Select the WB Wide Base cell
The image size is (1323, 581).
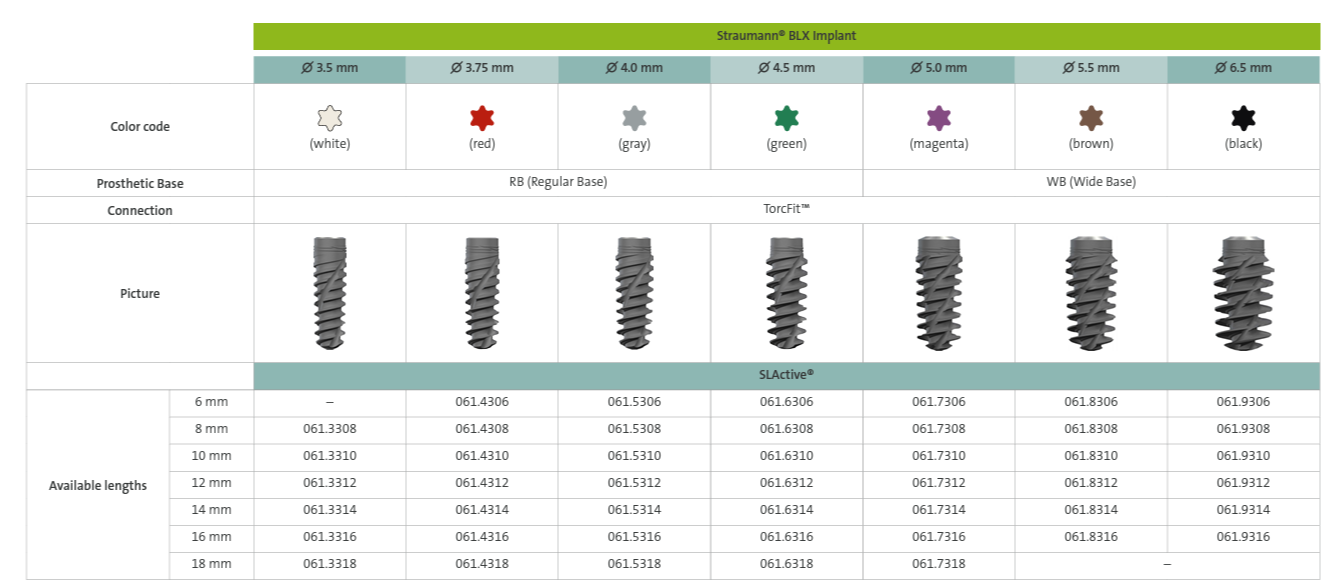click(1092, 183)
